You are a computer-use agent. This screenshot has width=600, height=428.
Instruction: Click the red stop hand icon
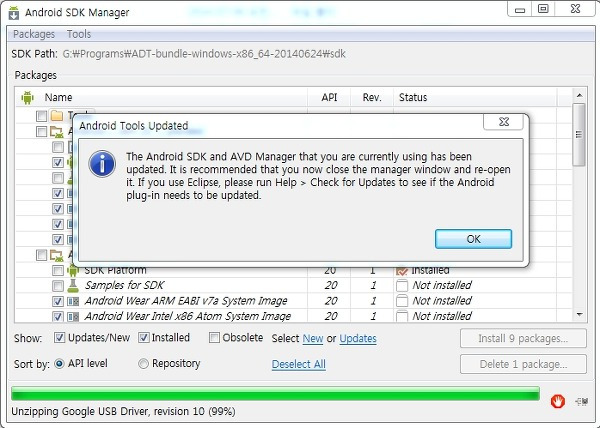coord(558,401)
